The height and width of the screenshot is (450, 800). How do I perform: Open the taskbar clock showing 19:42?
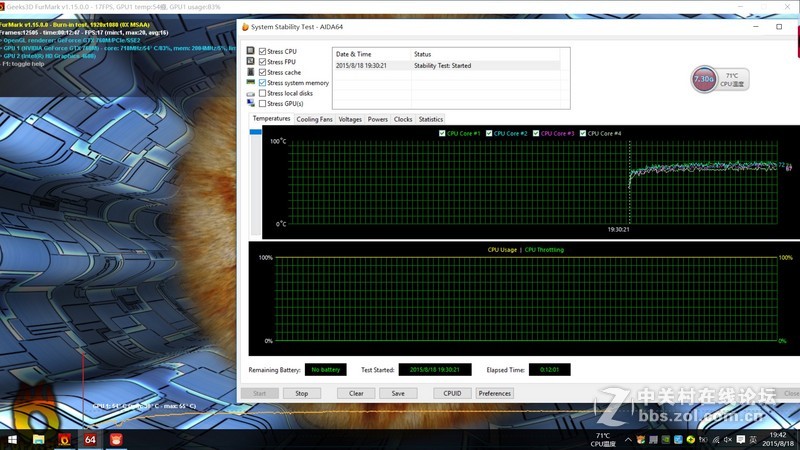click(x=778, y=439)
